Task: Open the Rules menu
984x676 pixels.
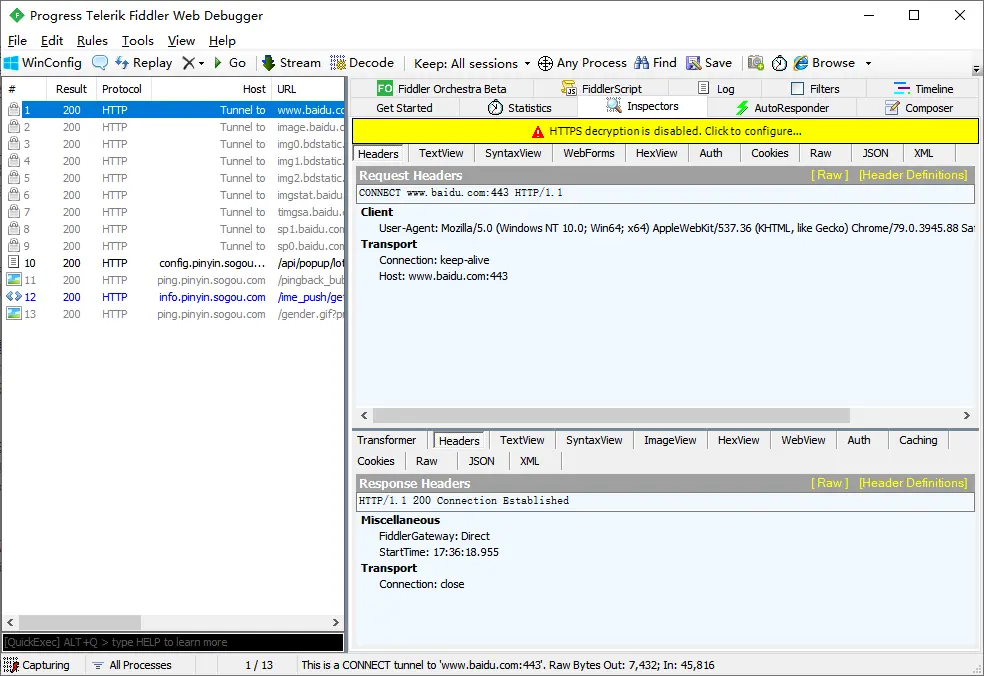Action: (92, 41)
